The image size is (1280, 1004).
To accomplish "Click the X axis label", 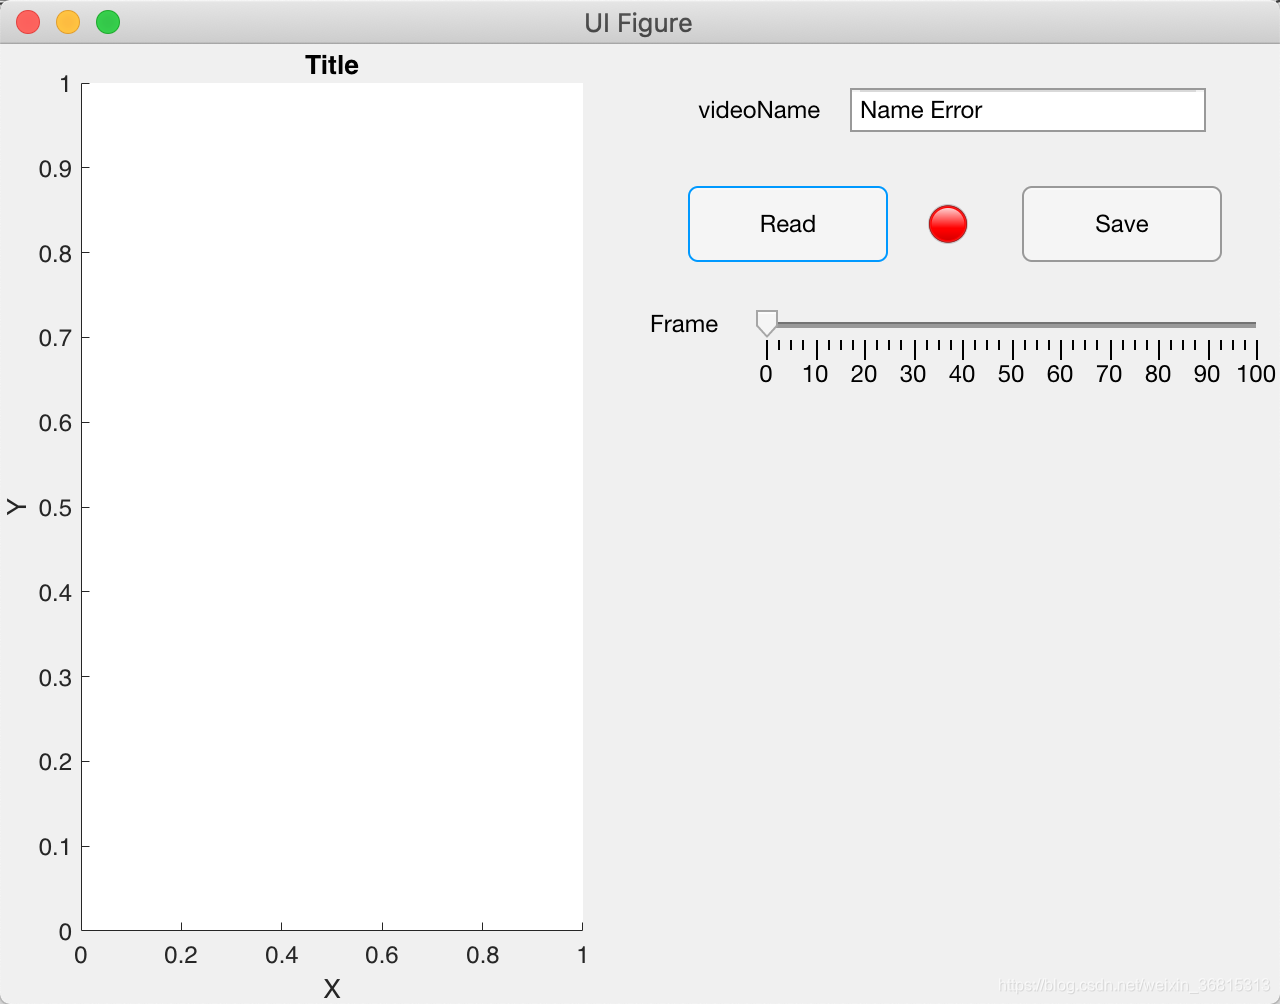I will [x=332, y=989].
